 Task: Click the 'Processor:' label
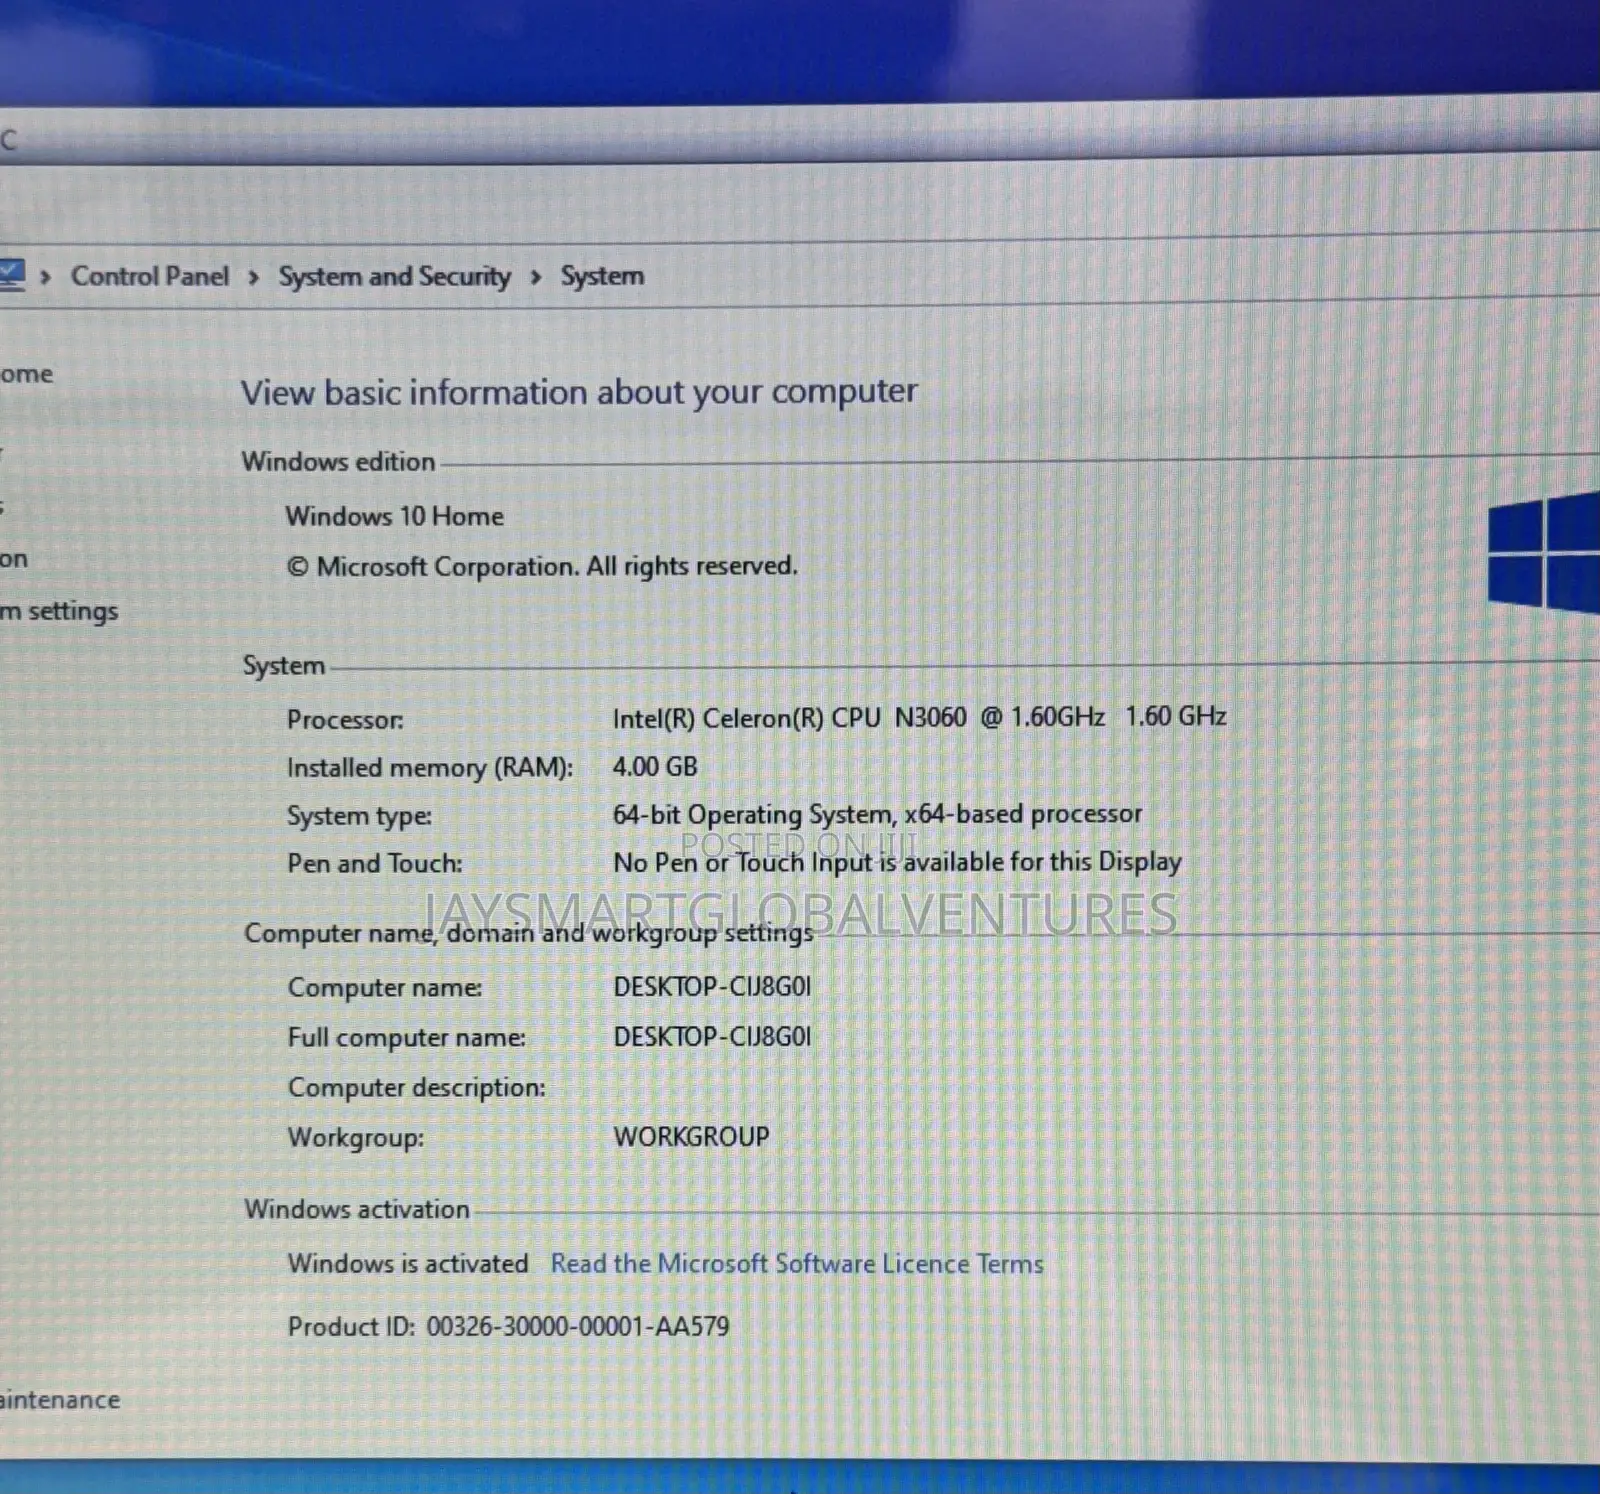345,720
